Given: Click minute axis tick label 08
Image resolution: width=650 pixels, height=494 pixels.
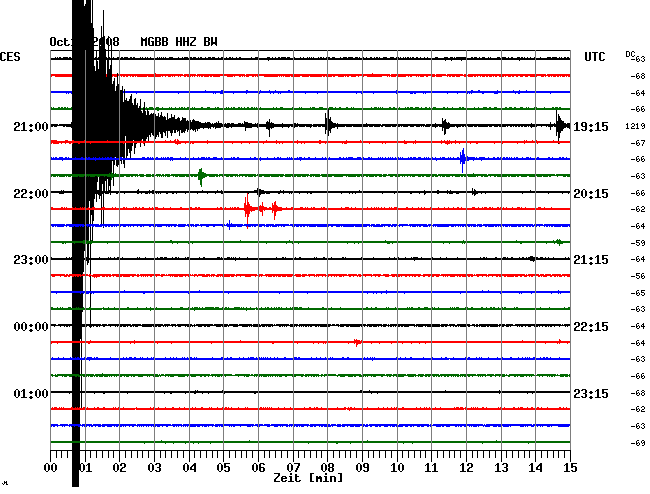Looking at the screenshot, I should point(327,468).
